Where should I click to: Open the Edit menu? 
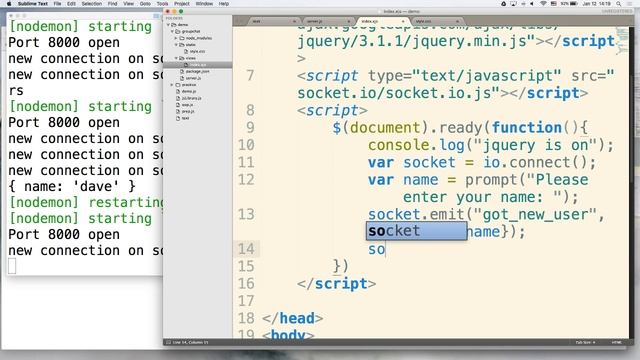[x=71, y=4]
